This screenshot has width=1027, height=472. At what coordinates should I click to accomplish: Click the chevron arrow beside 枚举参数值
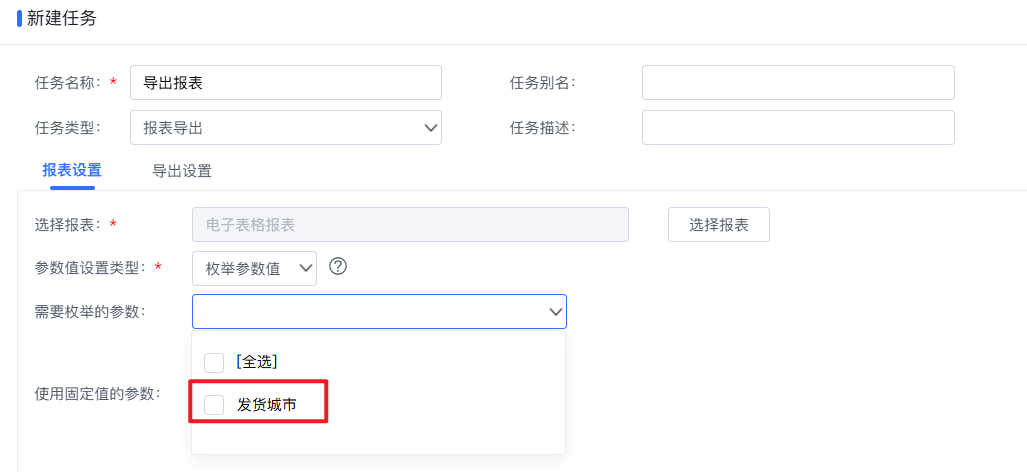pos(306,268)
